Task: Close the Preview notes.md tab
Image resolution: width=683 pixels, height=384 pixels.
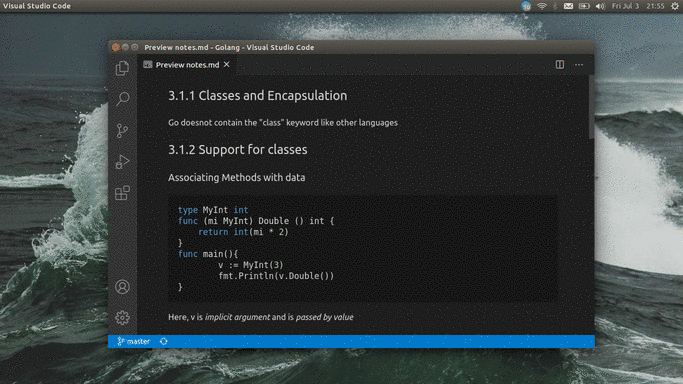Action: [x=227, y=64]
